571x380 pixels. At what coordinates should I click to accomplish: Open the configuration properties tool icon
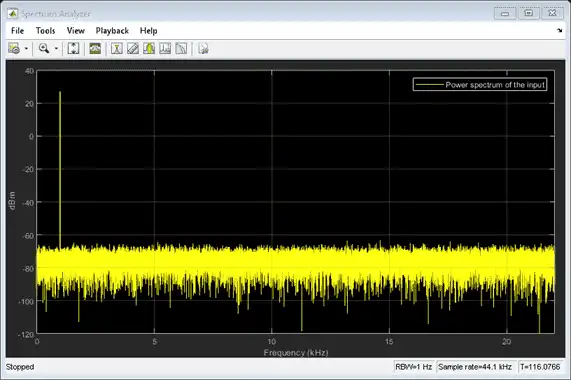coord(14,48)
